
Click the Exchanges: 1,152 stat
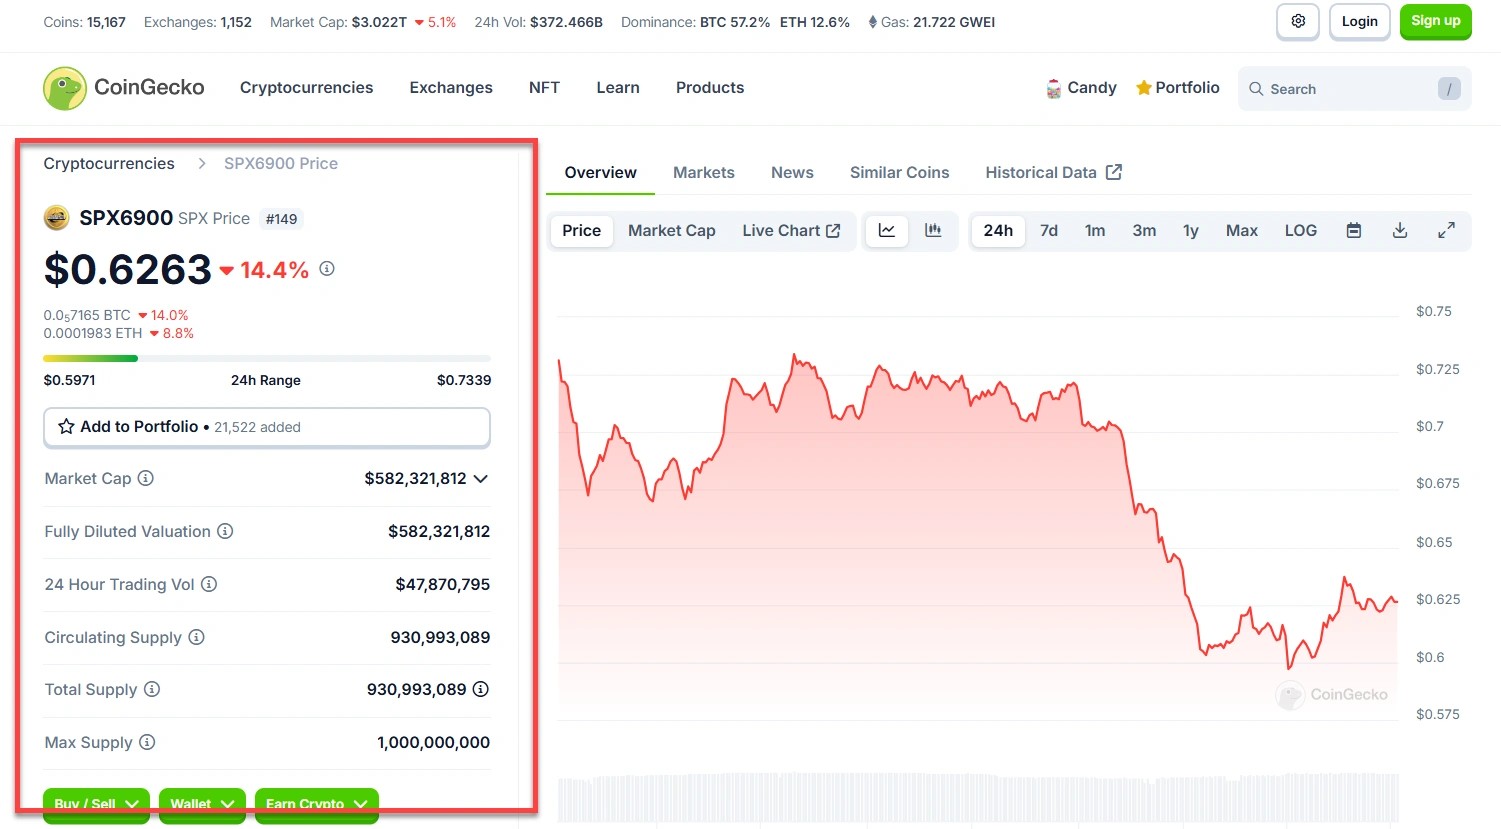(x=198, y=22)
